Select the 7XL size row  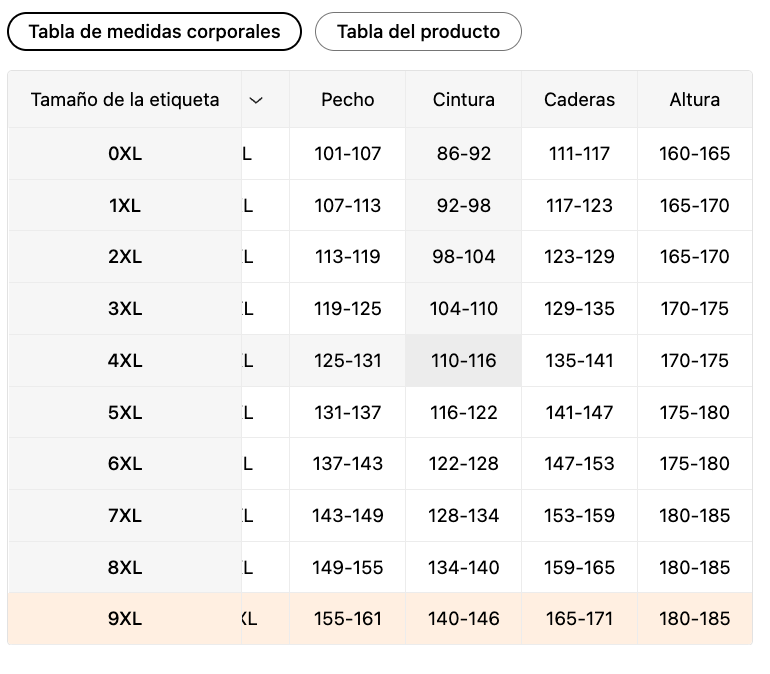125,516
